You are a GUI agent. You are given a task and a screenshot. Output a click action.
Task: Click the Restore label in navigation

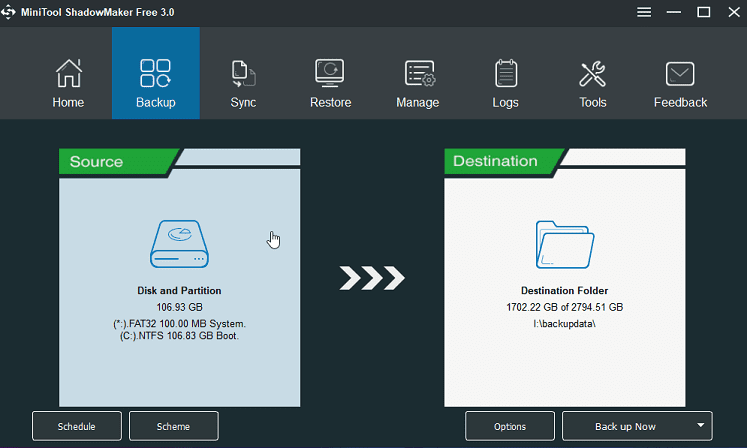pos(331,102)
